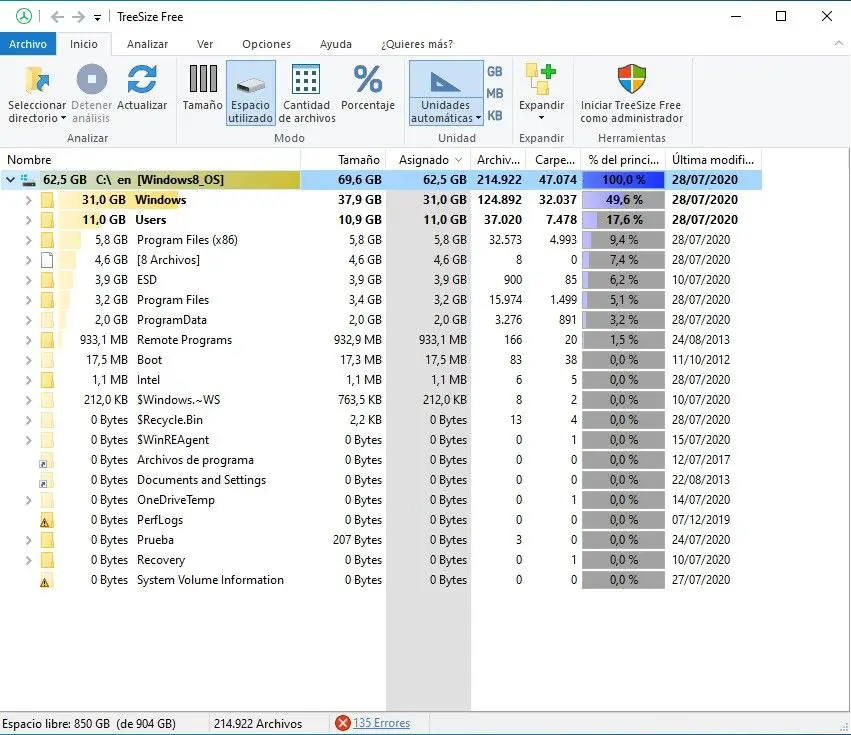Expand the Windows folder node
The image size is (851, 735).
pos(28,200)
